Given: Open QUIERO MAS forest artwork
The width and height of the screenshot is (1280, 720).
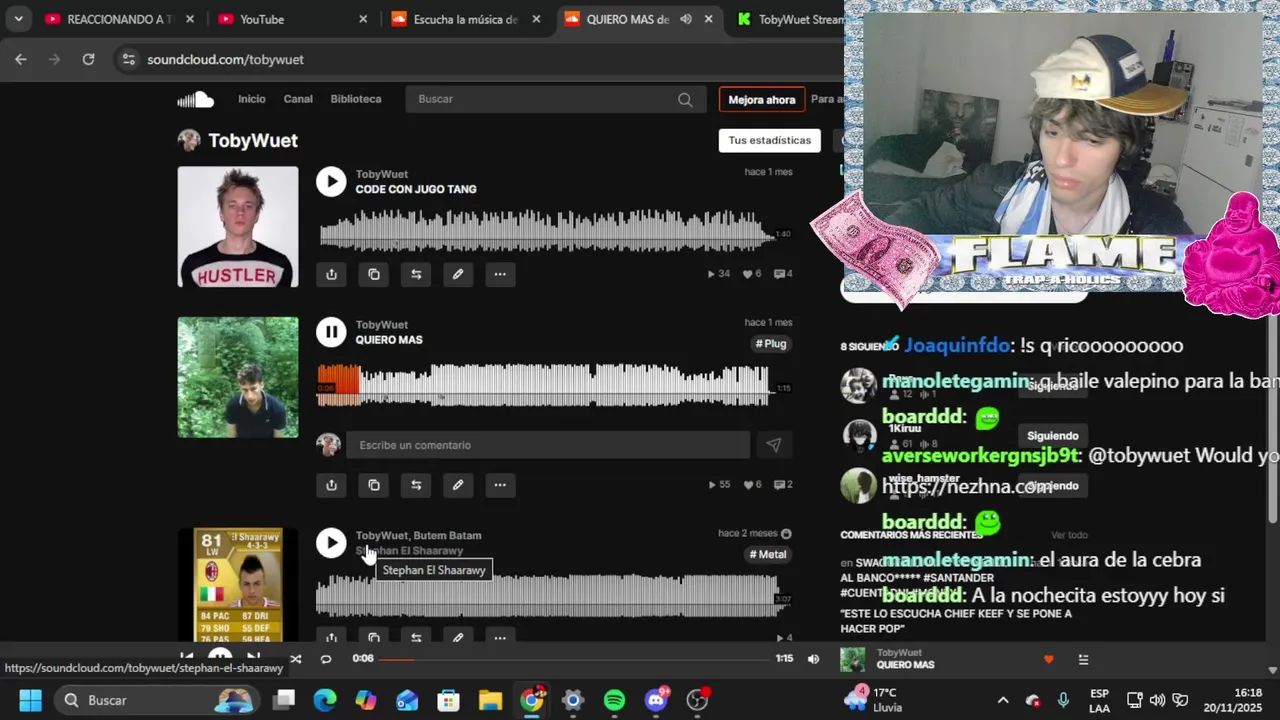Looking at the screenshot, I should click(x=238, y=378).
